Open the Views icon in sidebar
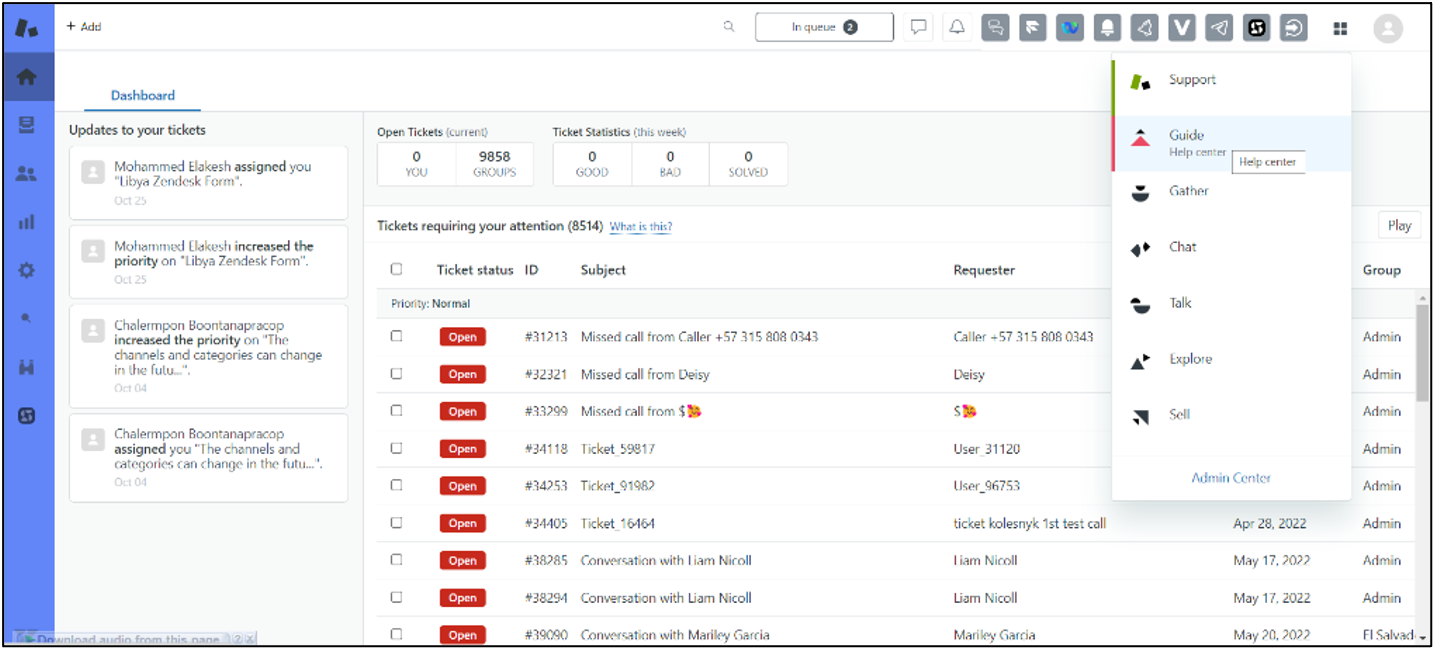 [x=27, y=125]
